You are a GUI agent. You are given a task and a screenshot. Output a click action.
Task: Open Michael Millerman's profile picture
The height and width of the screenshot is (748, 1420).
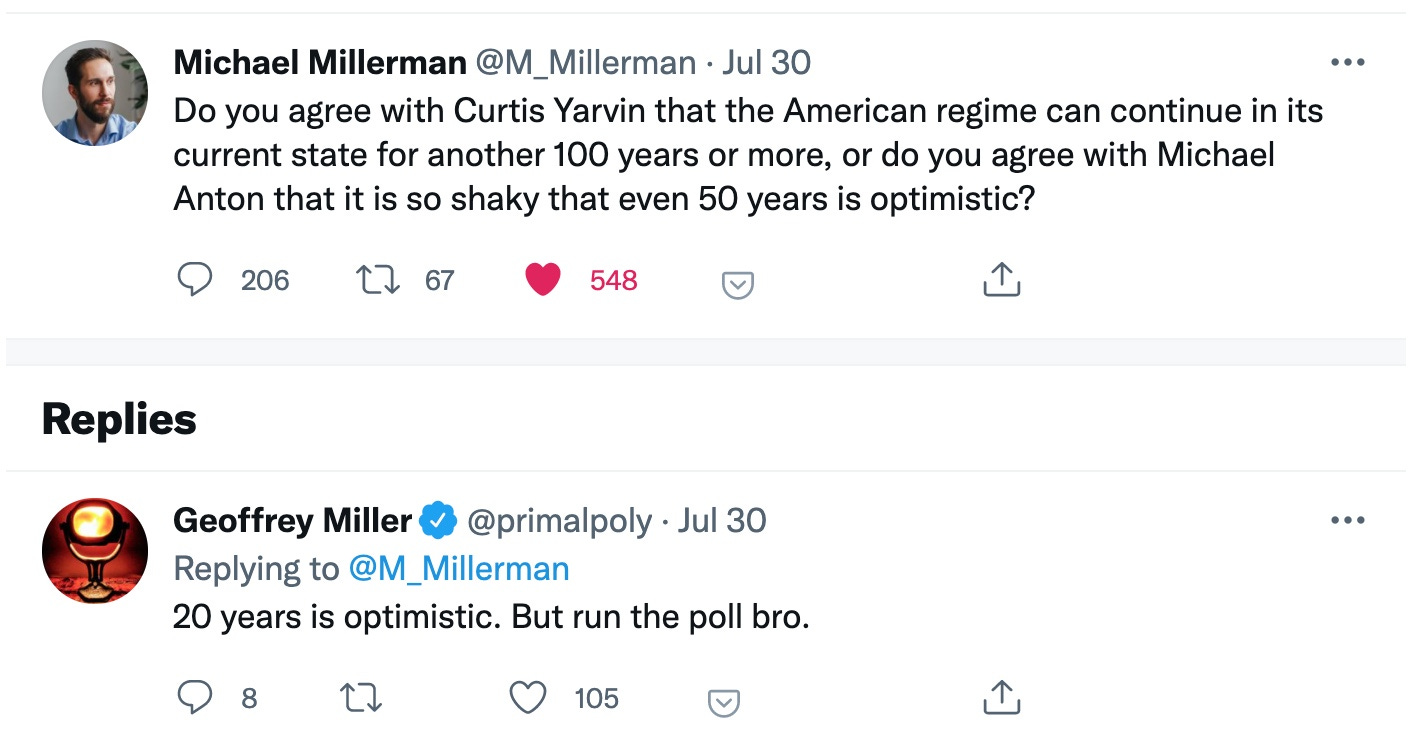(x=95, y=93)
